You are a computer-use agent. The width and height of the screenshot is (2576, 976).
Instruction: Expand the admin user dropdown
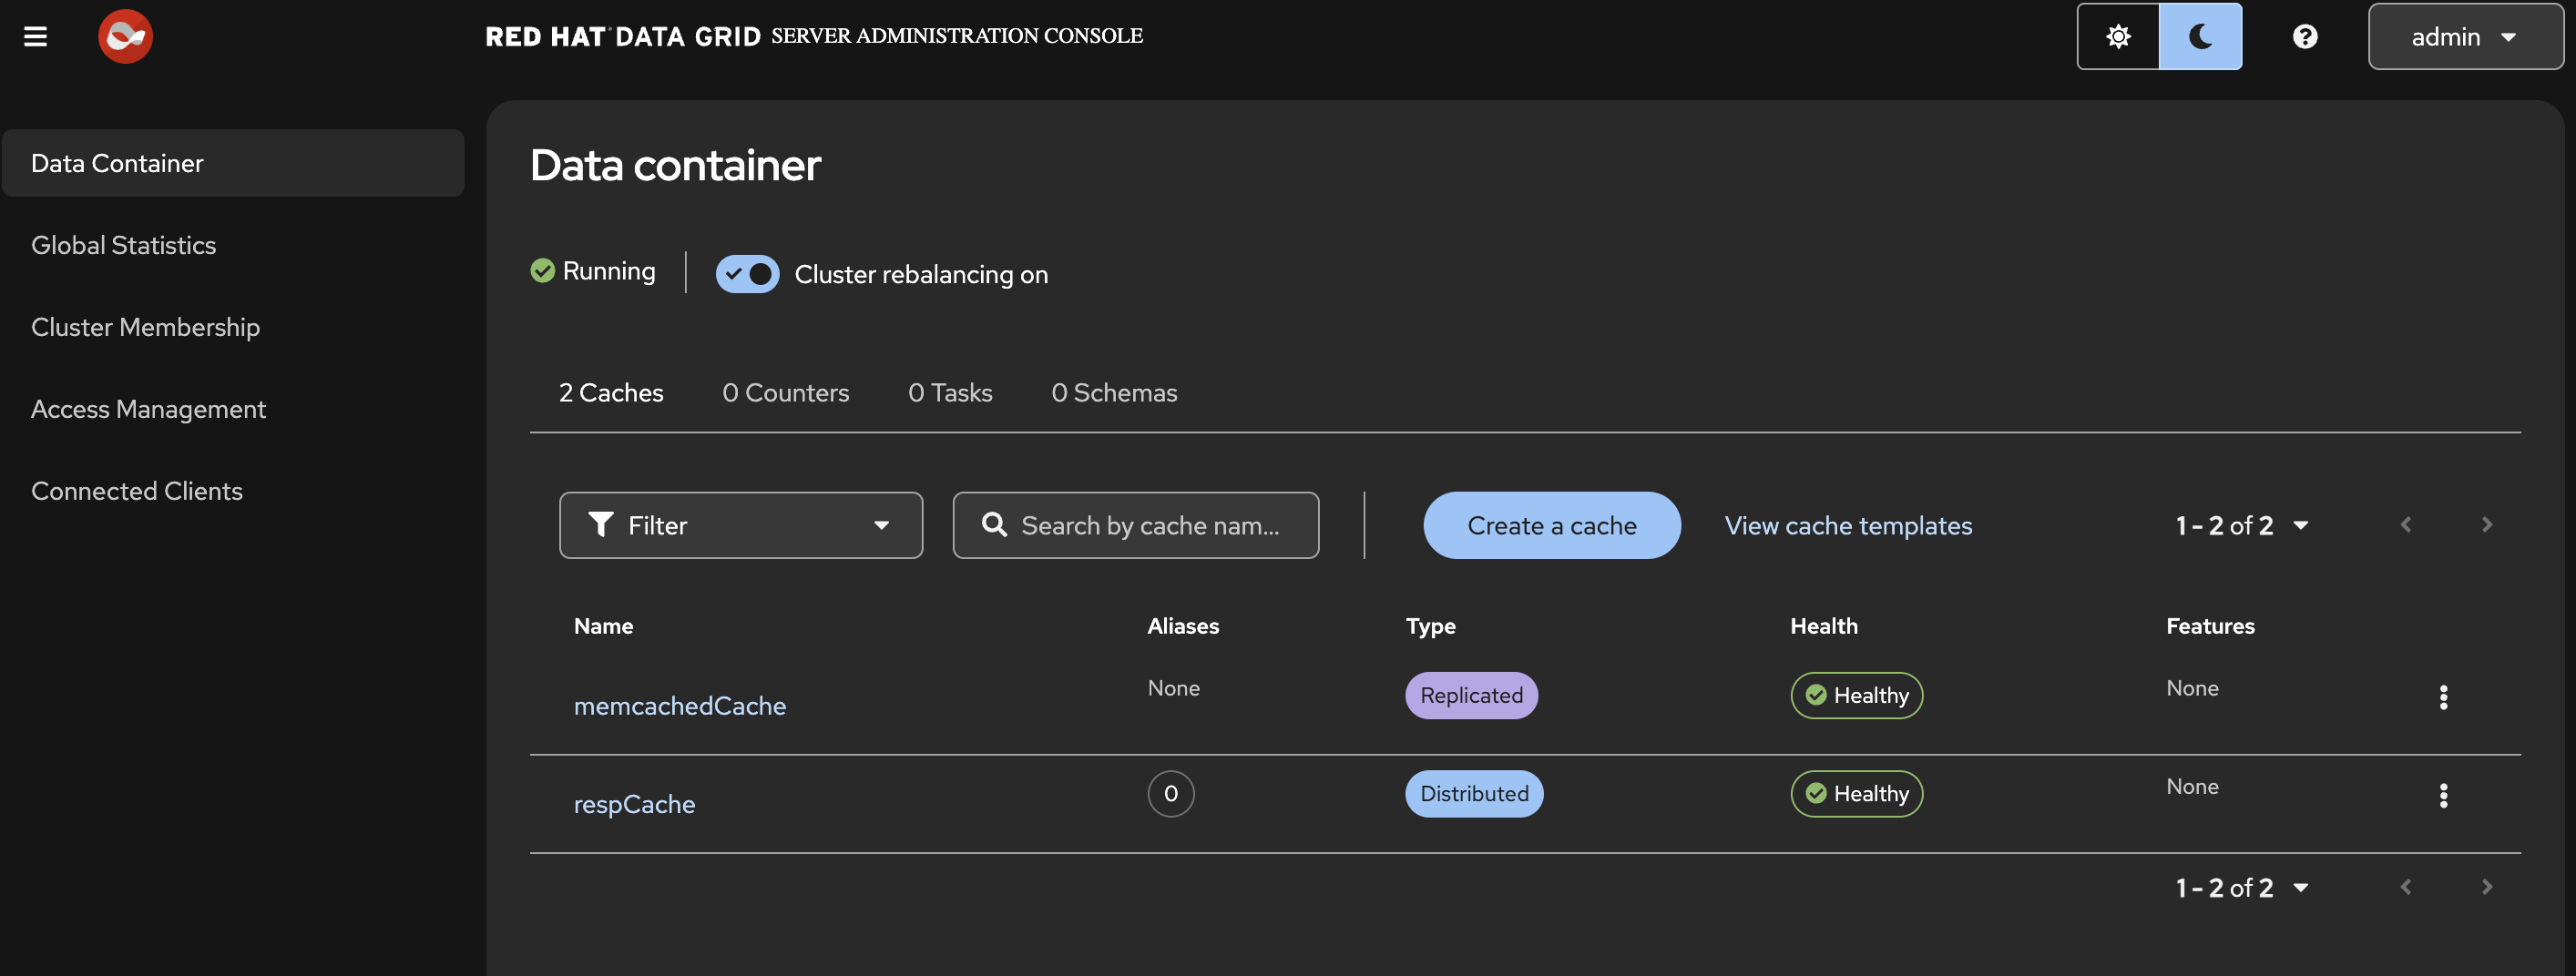[2464, 37]
